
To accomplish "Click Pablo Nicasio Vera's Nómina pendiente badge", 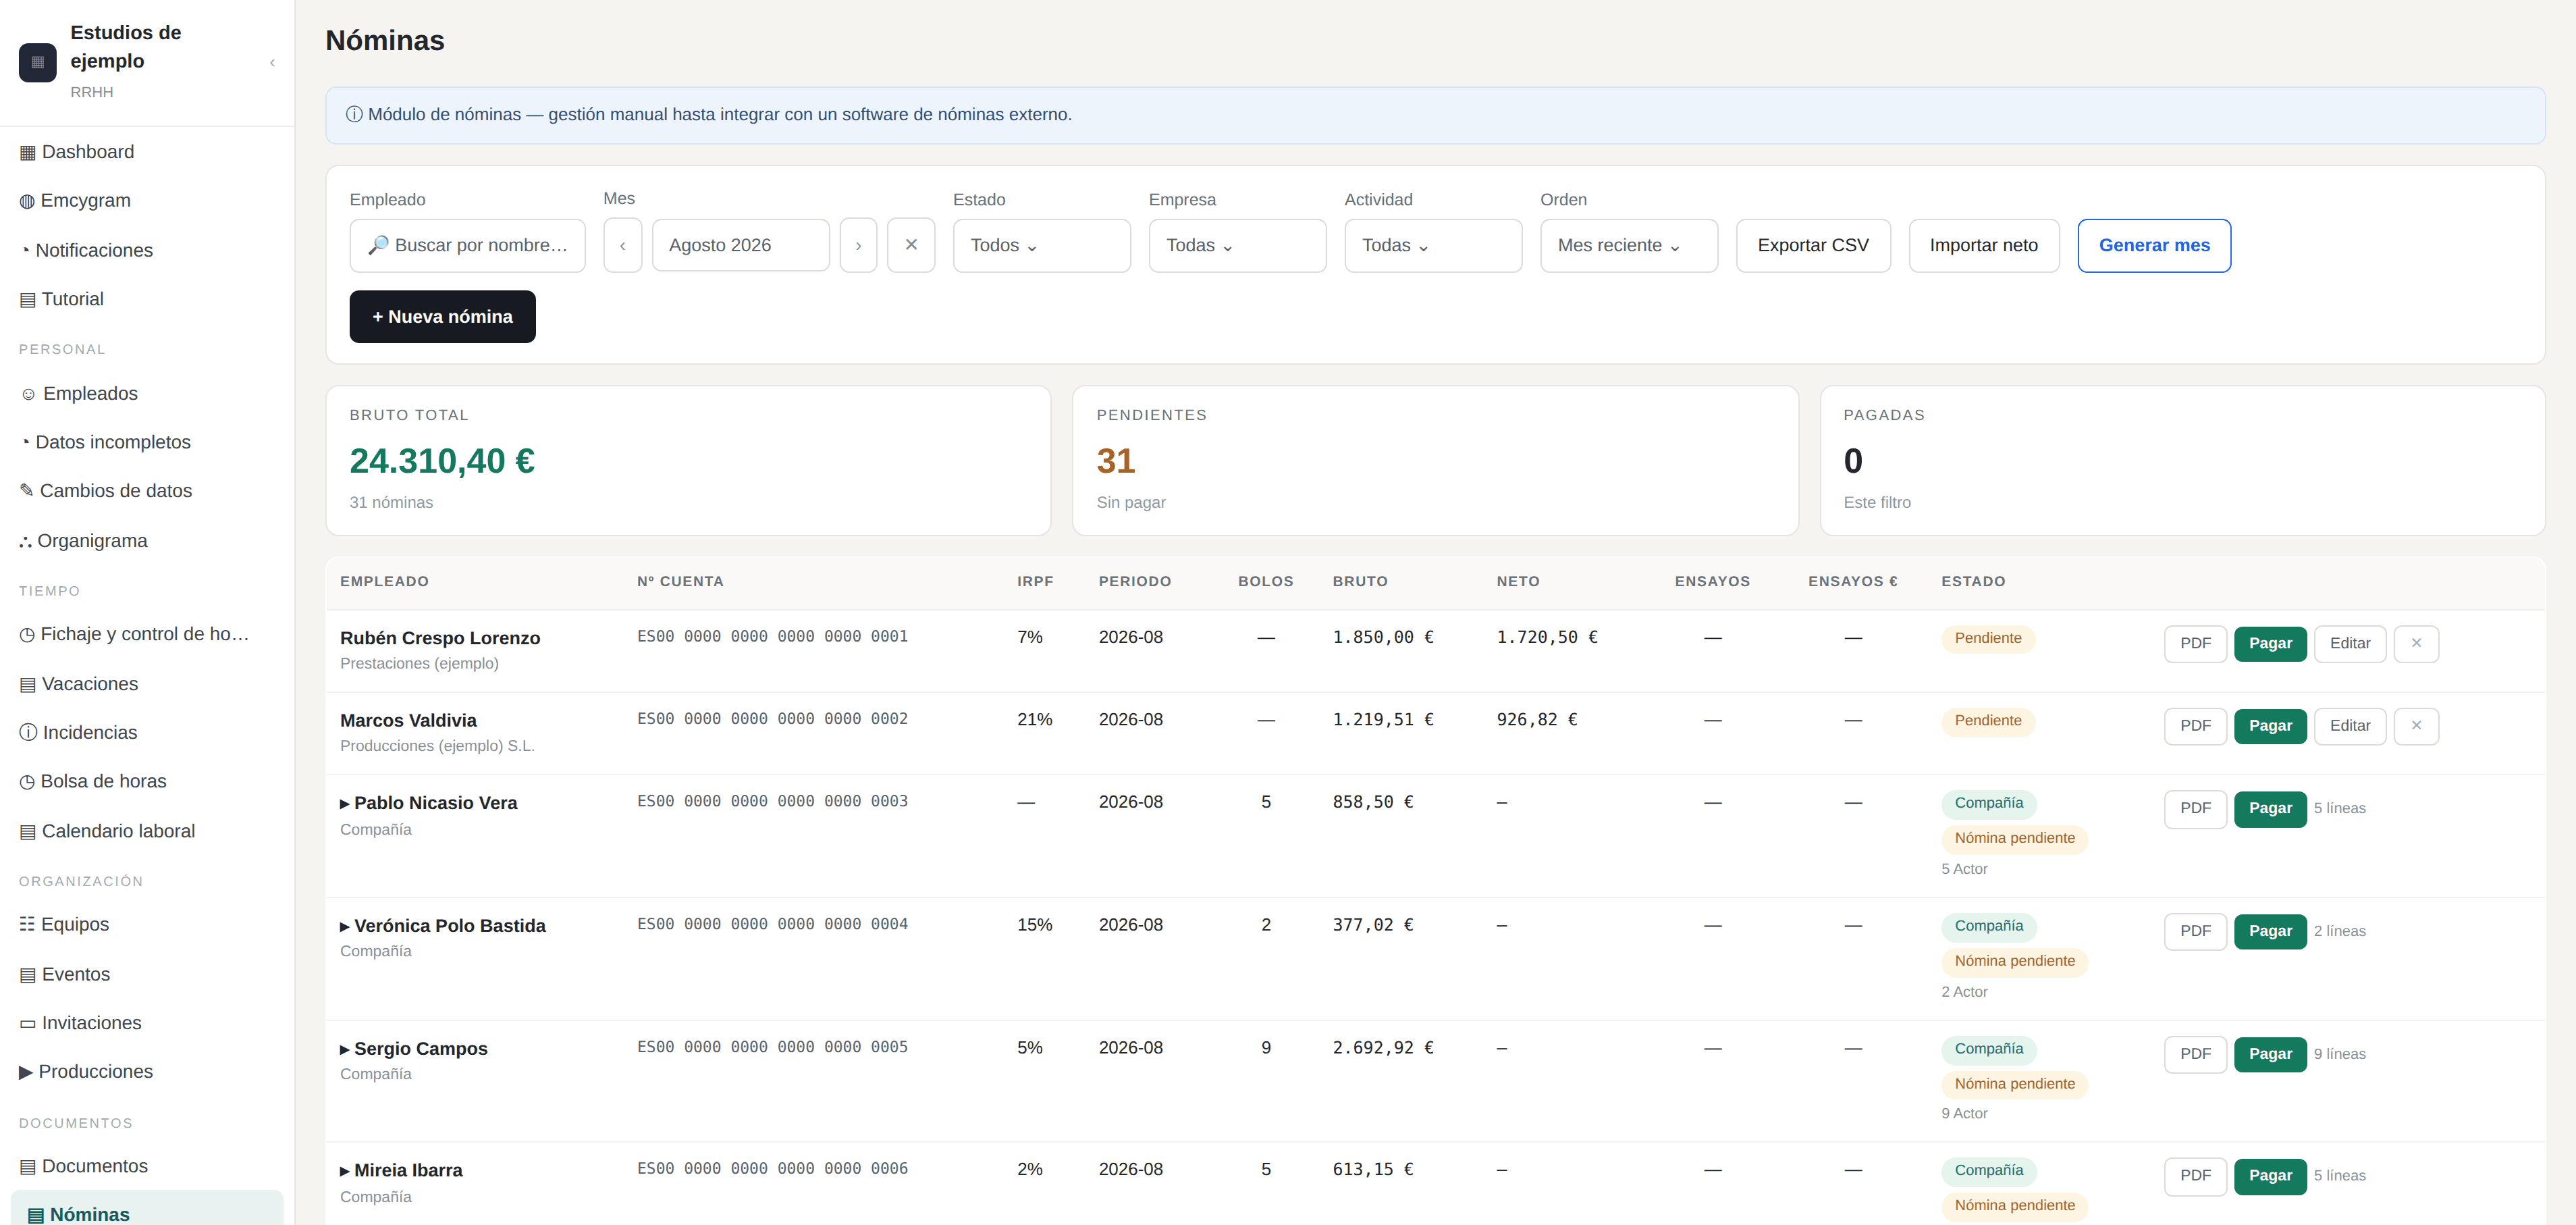I will 2014,839.
